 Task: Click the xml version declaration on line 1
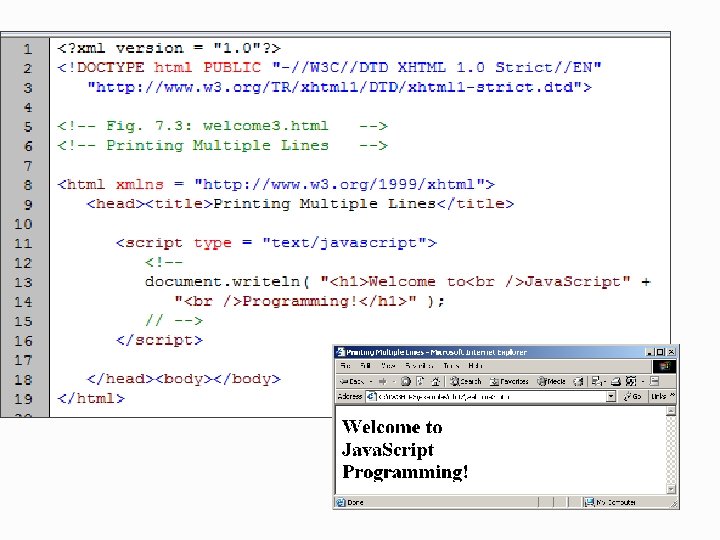pyautogui.click(x=169, y=48)
